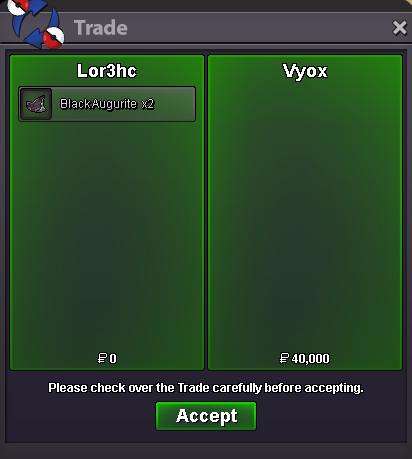
Task: Click Vyox's 40,000 money offer
Action: click(305, 358)
